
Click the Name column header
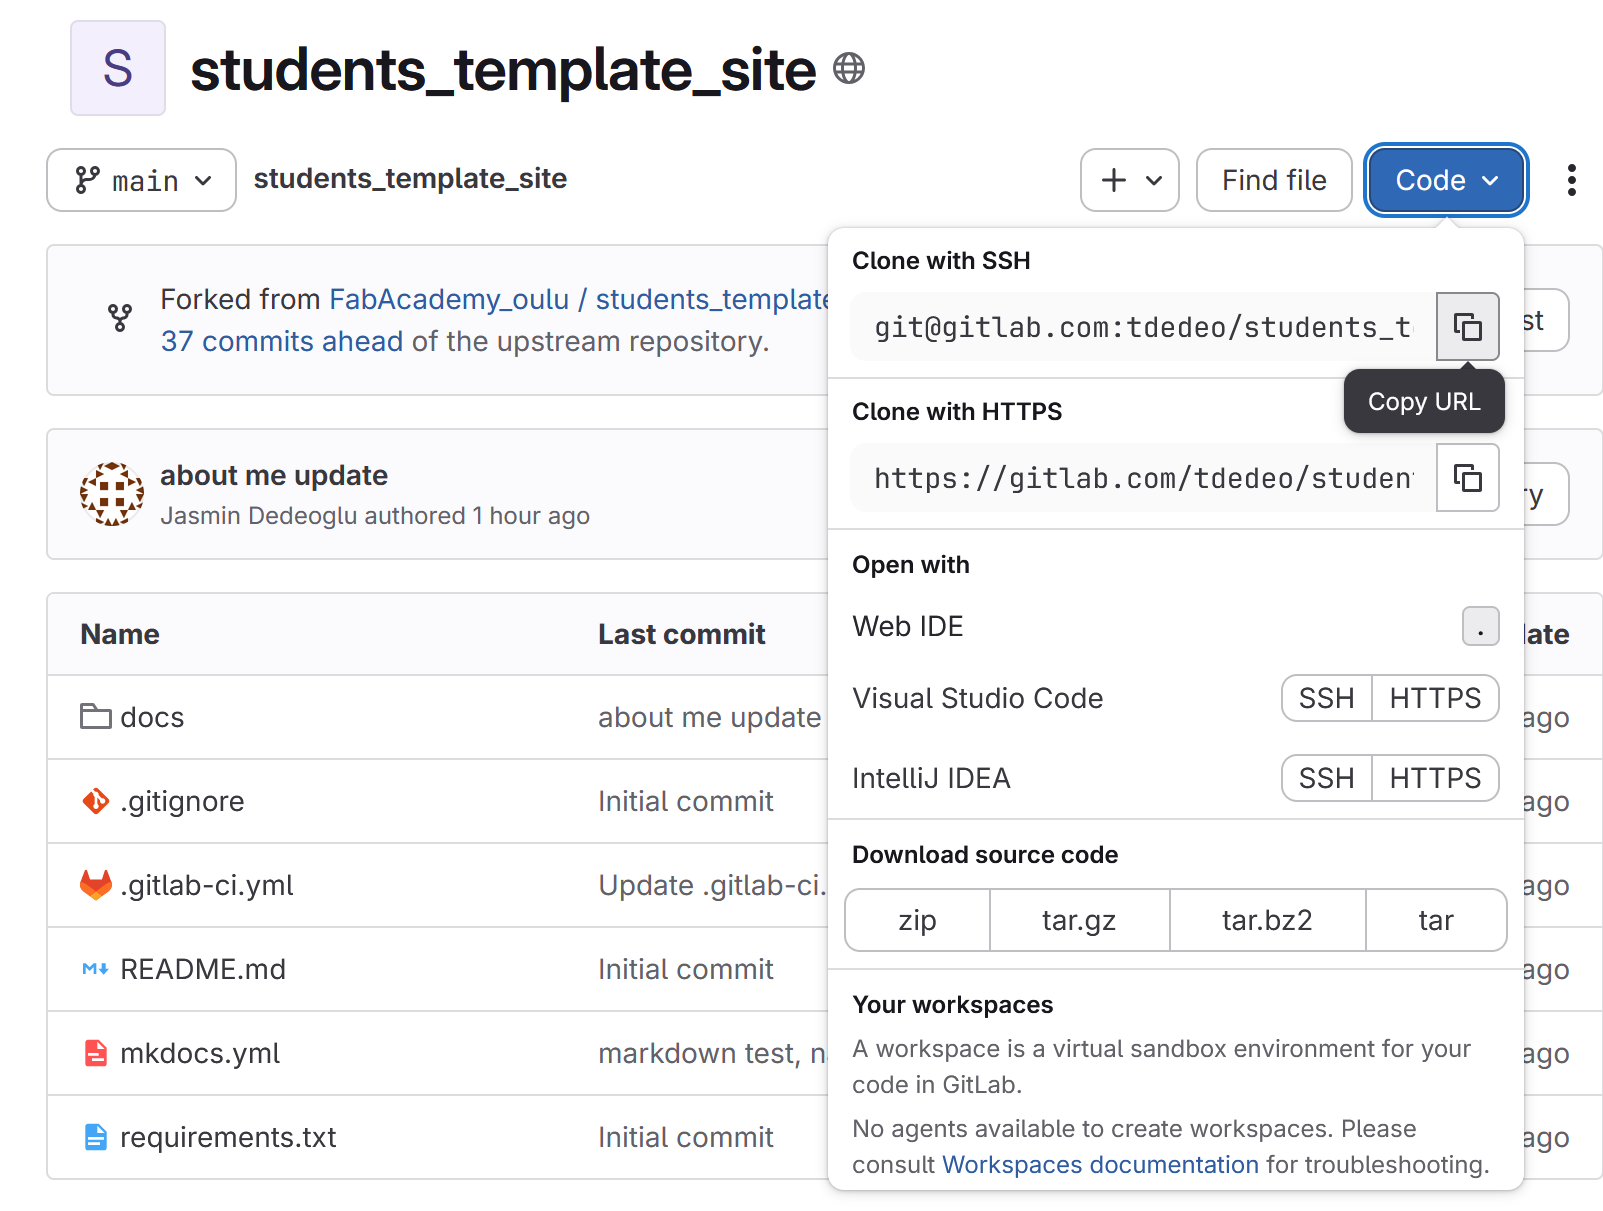pos(120,634)
